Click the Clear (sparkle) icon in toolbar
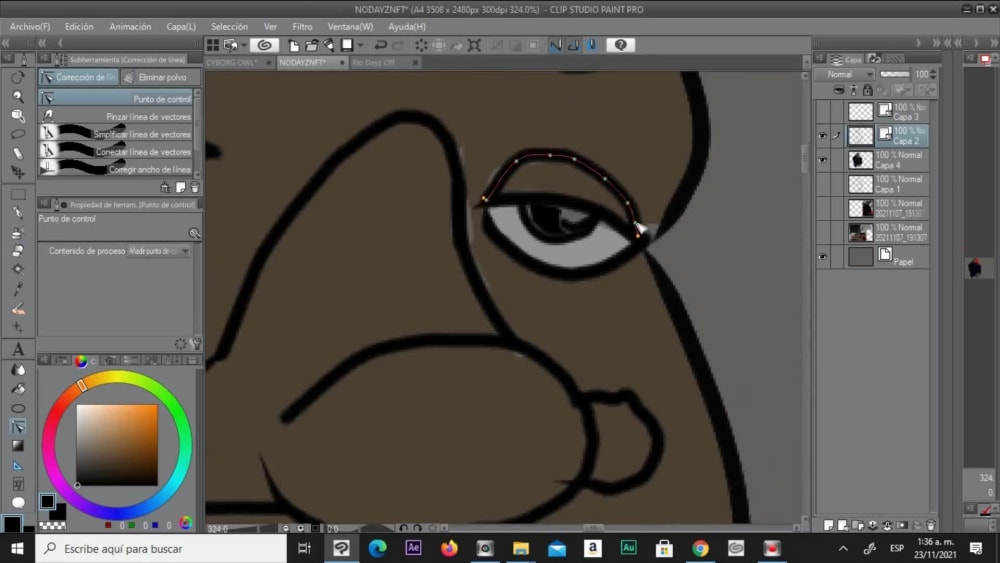Screen dimensions: 1000x563 tap(421, 45)
